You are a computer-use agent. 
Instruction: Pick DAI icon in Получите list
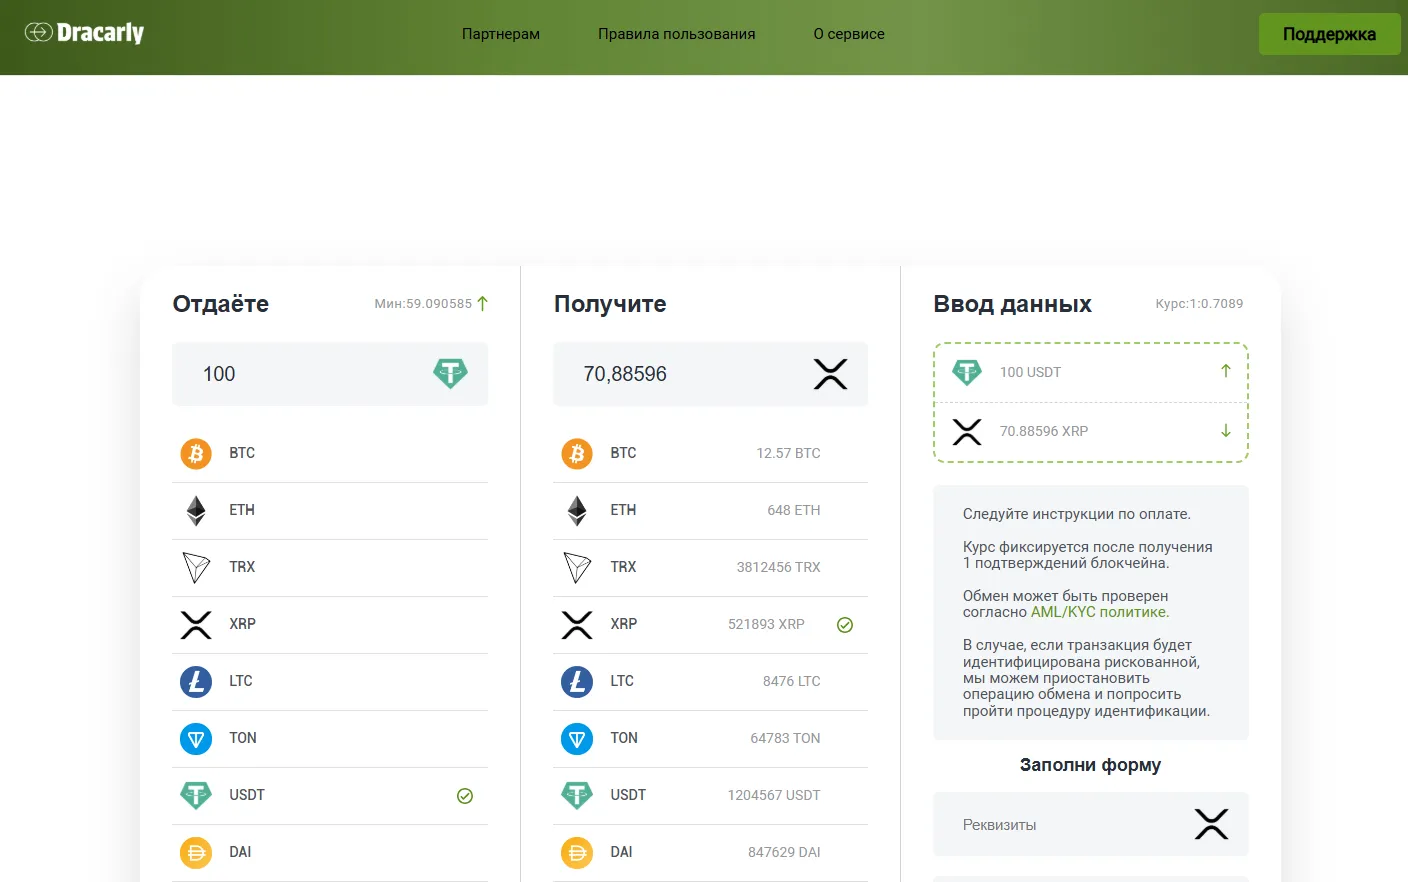tap(577, 853)
